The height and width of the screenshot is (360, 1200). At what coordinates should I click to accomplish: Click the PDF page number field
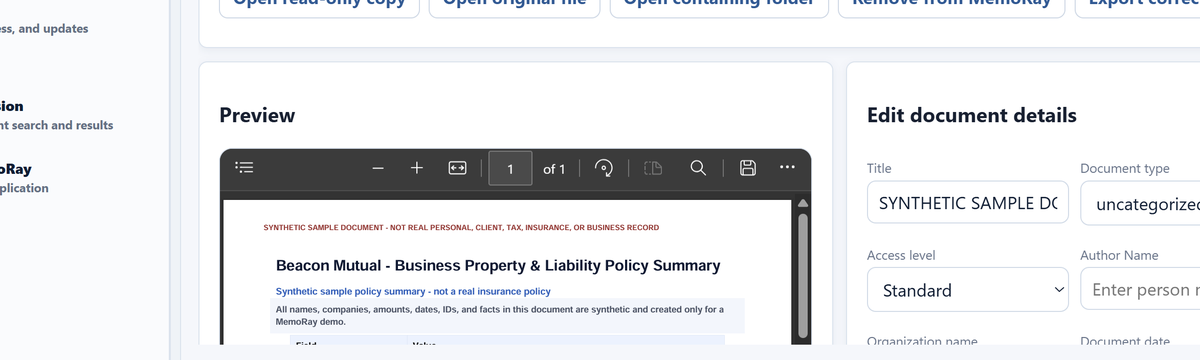tap(510, 169)
